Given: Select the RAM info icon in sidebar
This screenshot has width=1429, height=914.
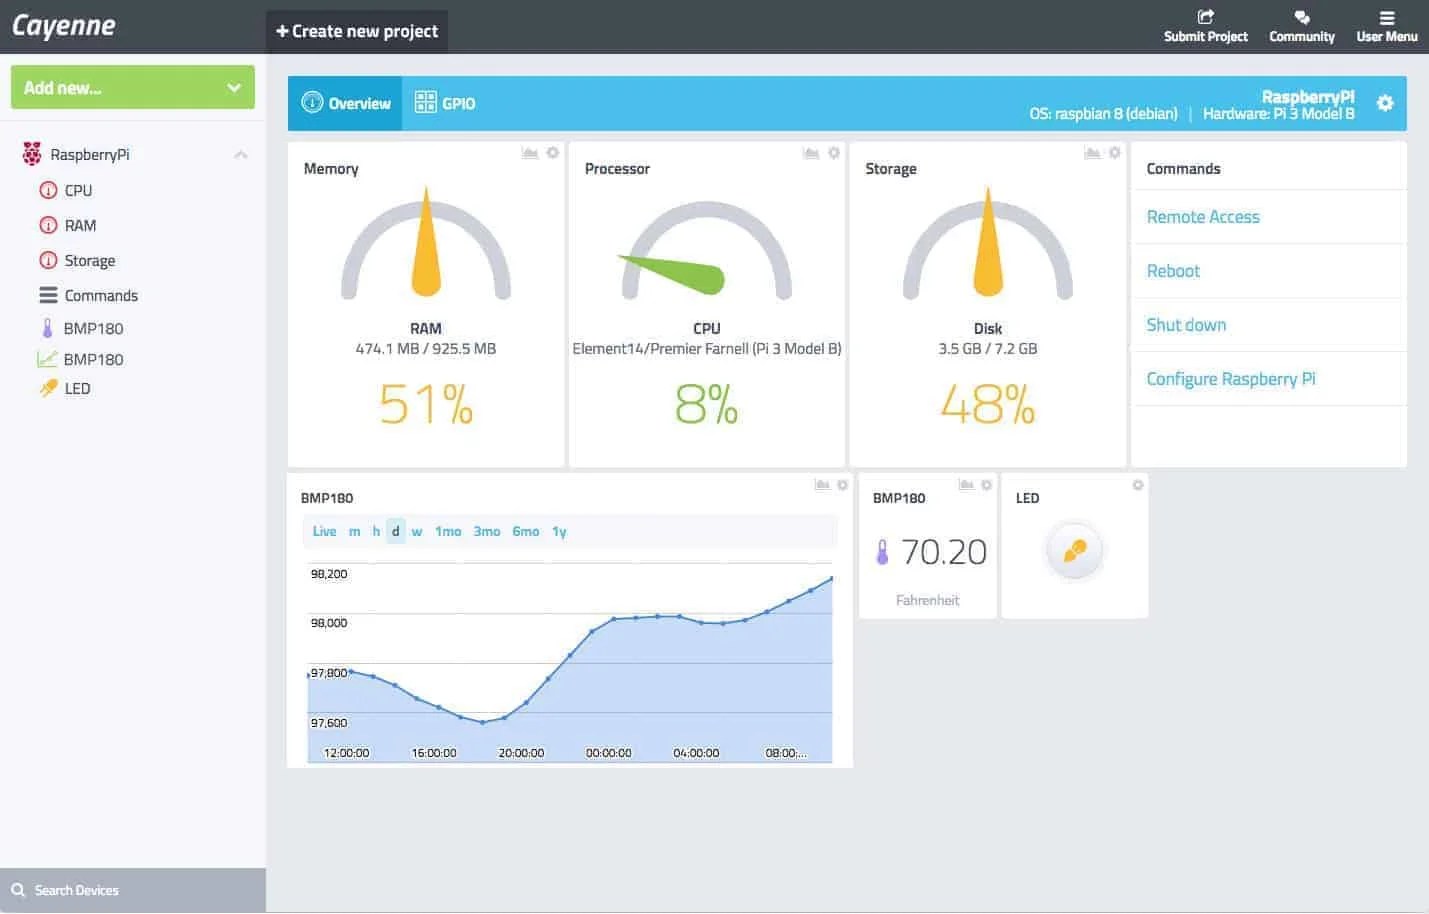Looking at the screenshot, I should pyautogui.click(x=48, y=225).
